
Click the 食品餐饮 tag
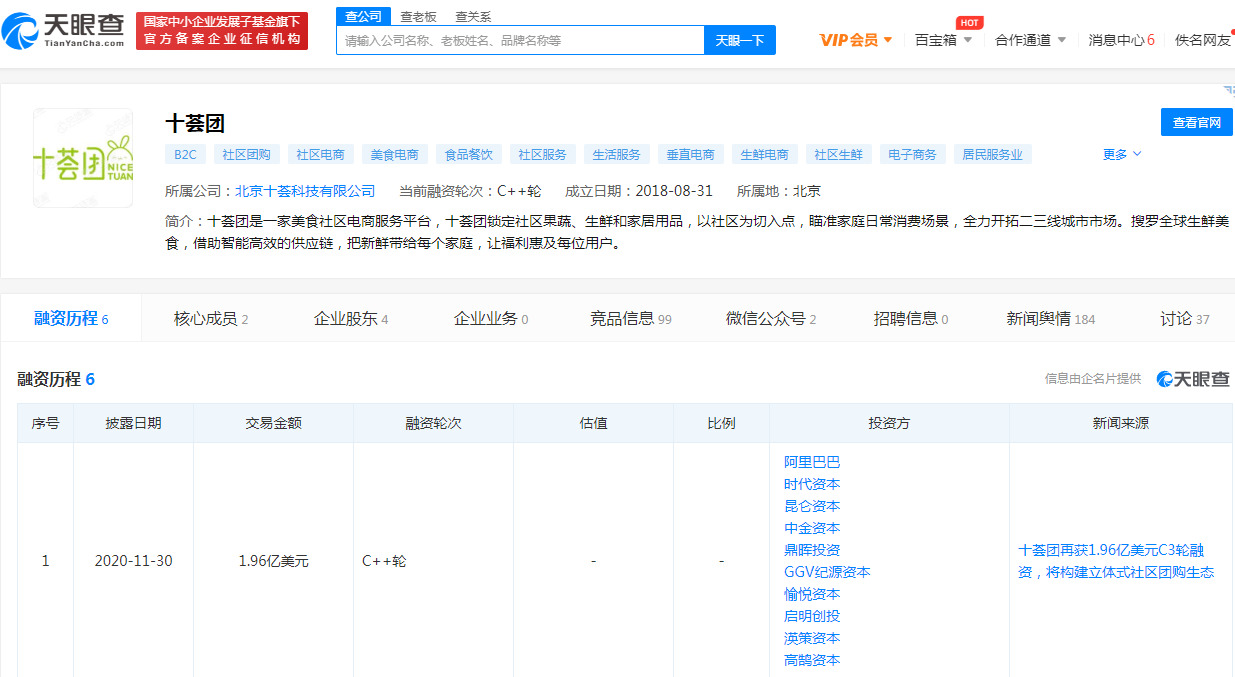coord(468,154)
